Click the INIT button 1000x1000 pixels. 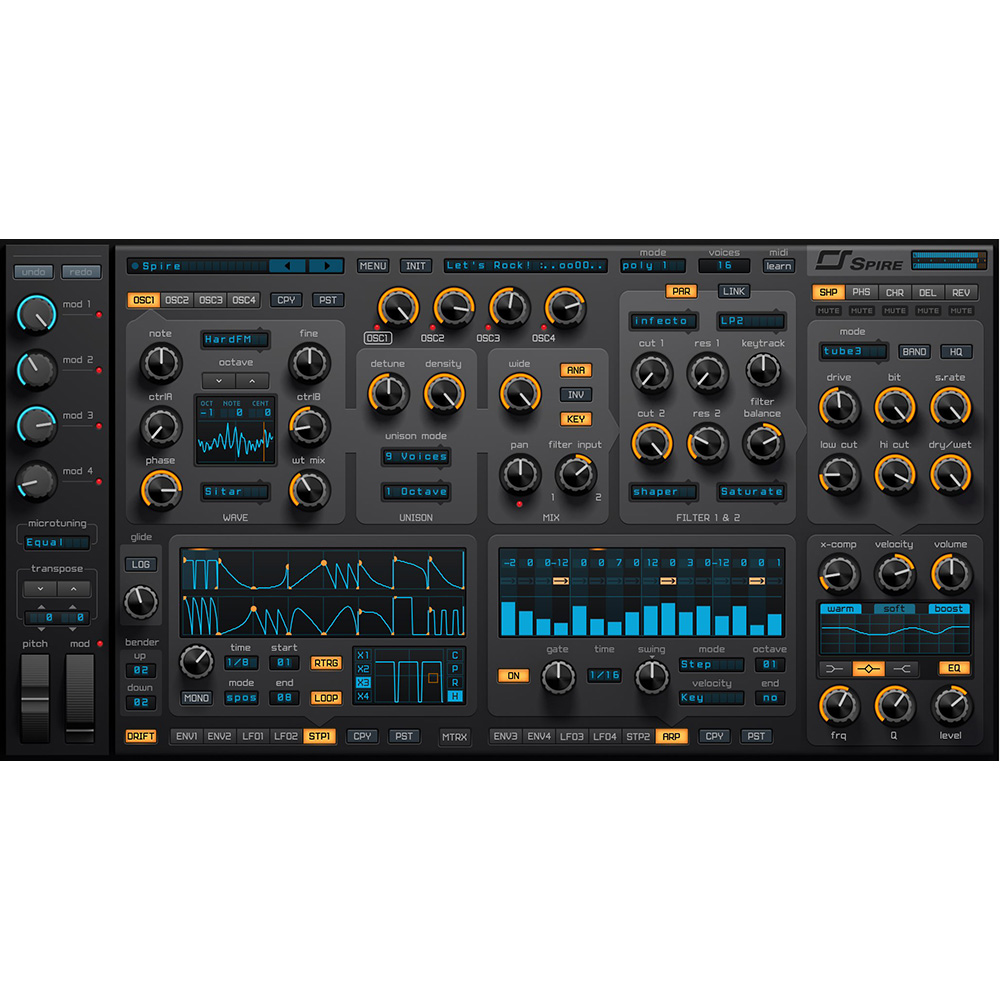(416, 266)
